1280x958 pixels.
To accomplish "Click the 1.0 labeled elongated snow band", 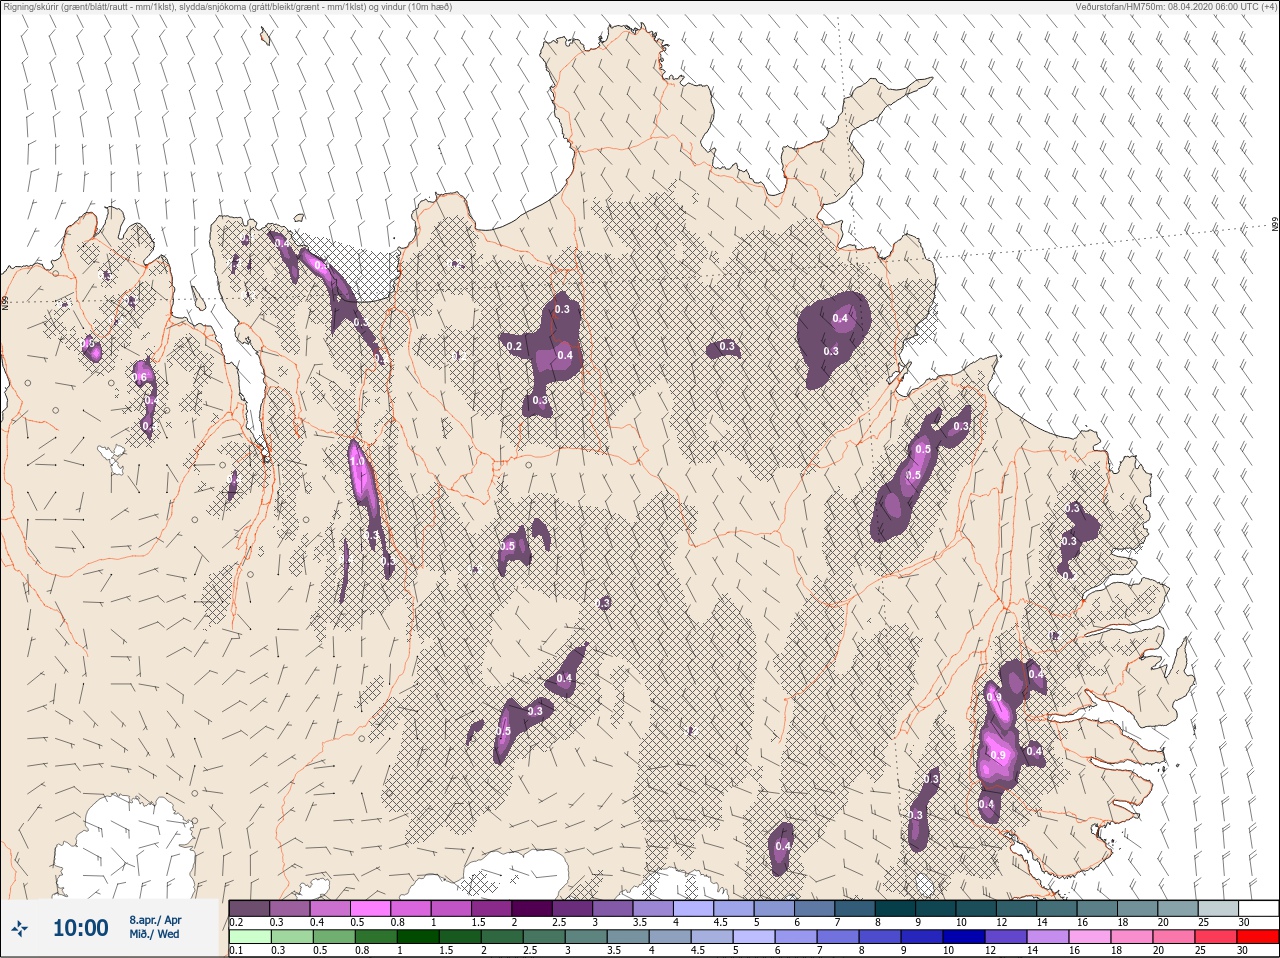I will point(358,465).
